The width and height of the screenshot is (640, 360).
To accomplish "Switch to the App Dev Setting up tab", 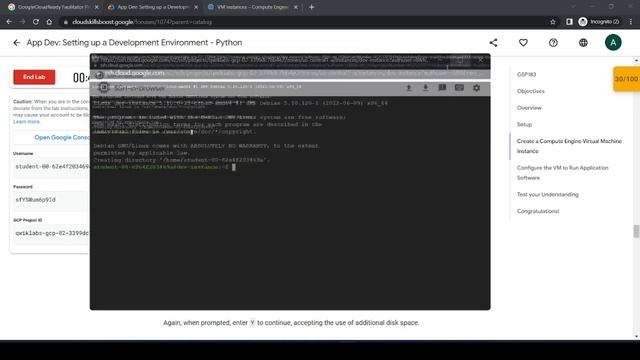I will [x=152, y=7].
